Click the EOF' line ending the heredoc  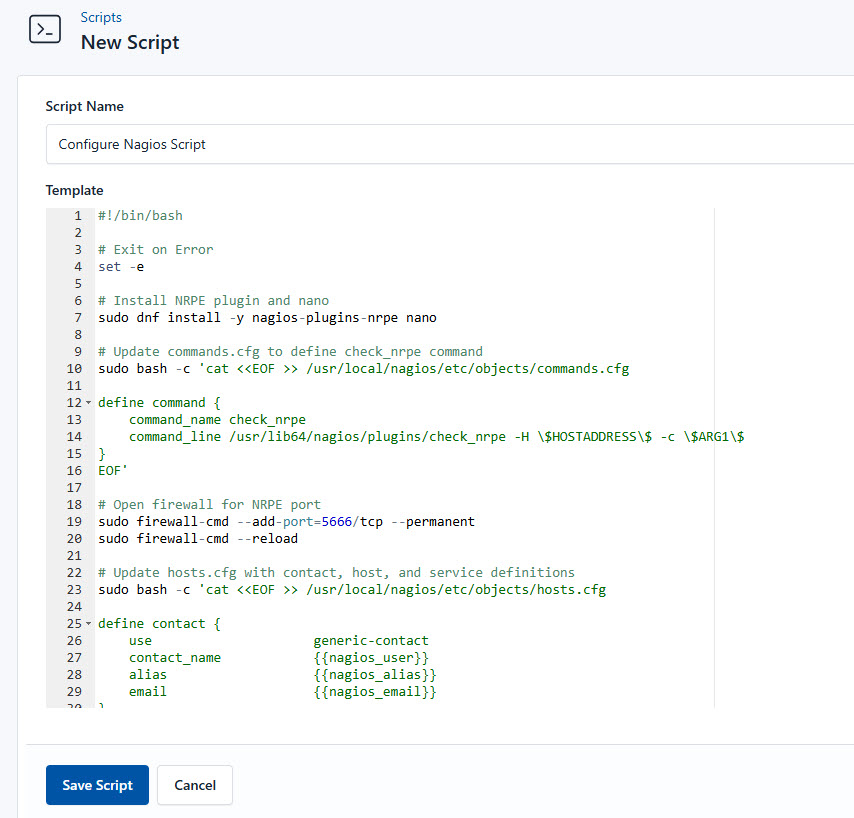tap(113, 470)
